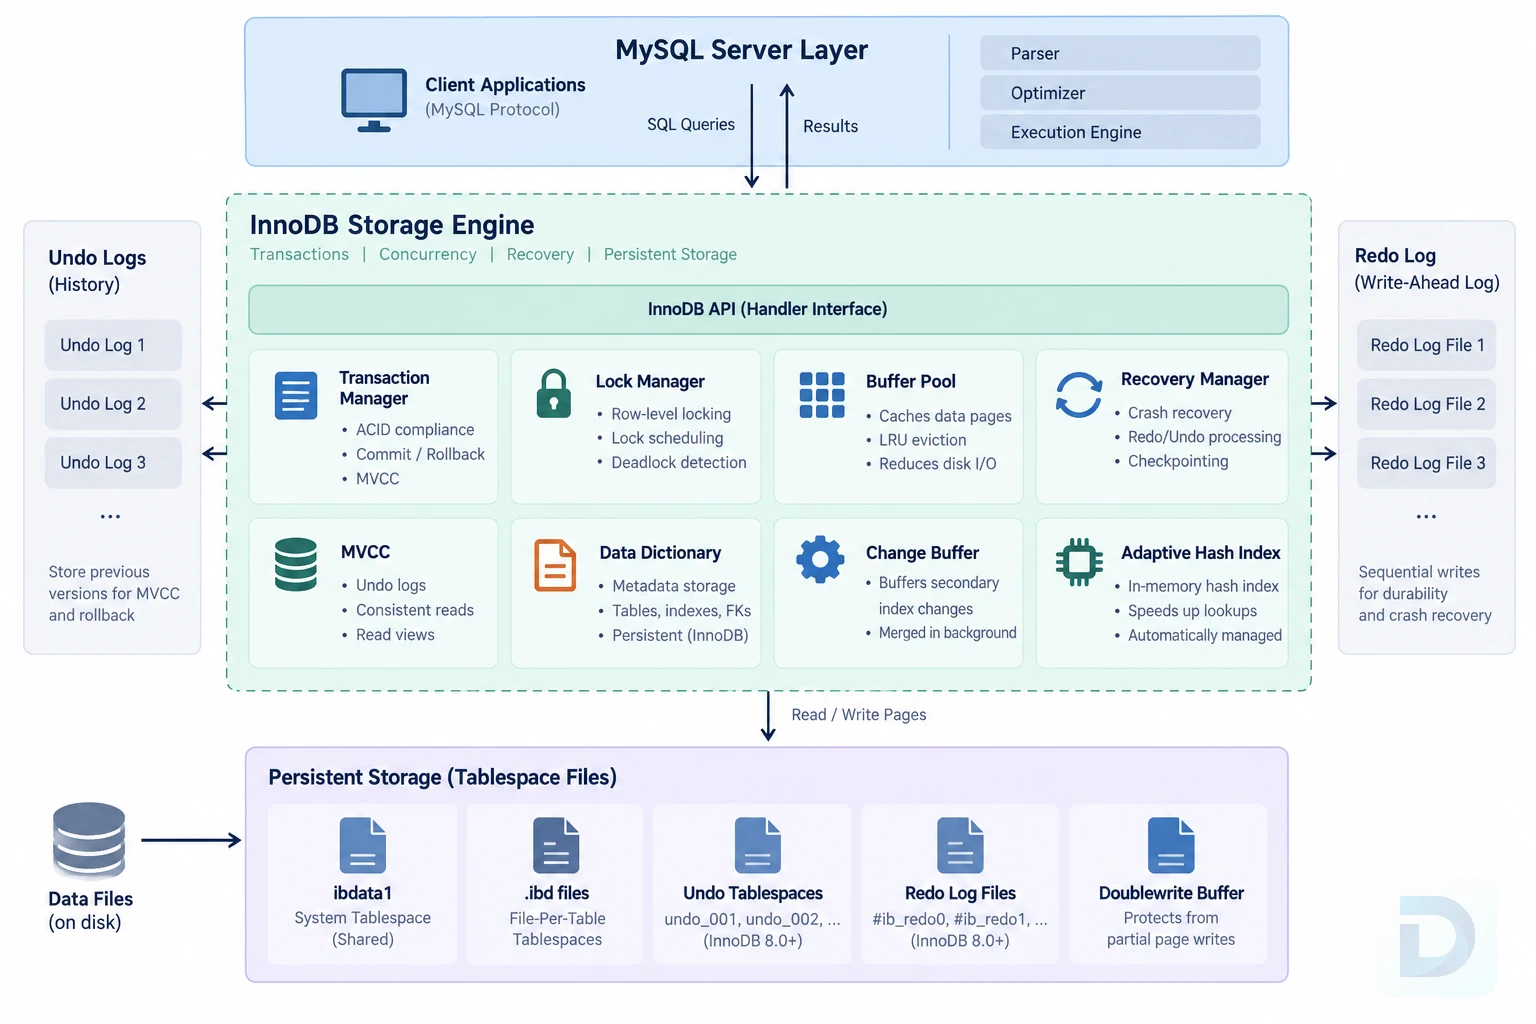Click the Change Buffer gear icon
Image resolution: width=1536 pixels, height=1024 pixels.
820,560
